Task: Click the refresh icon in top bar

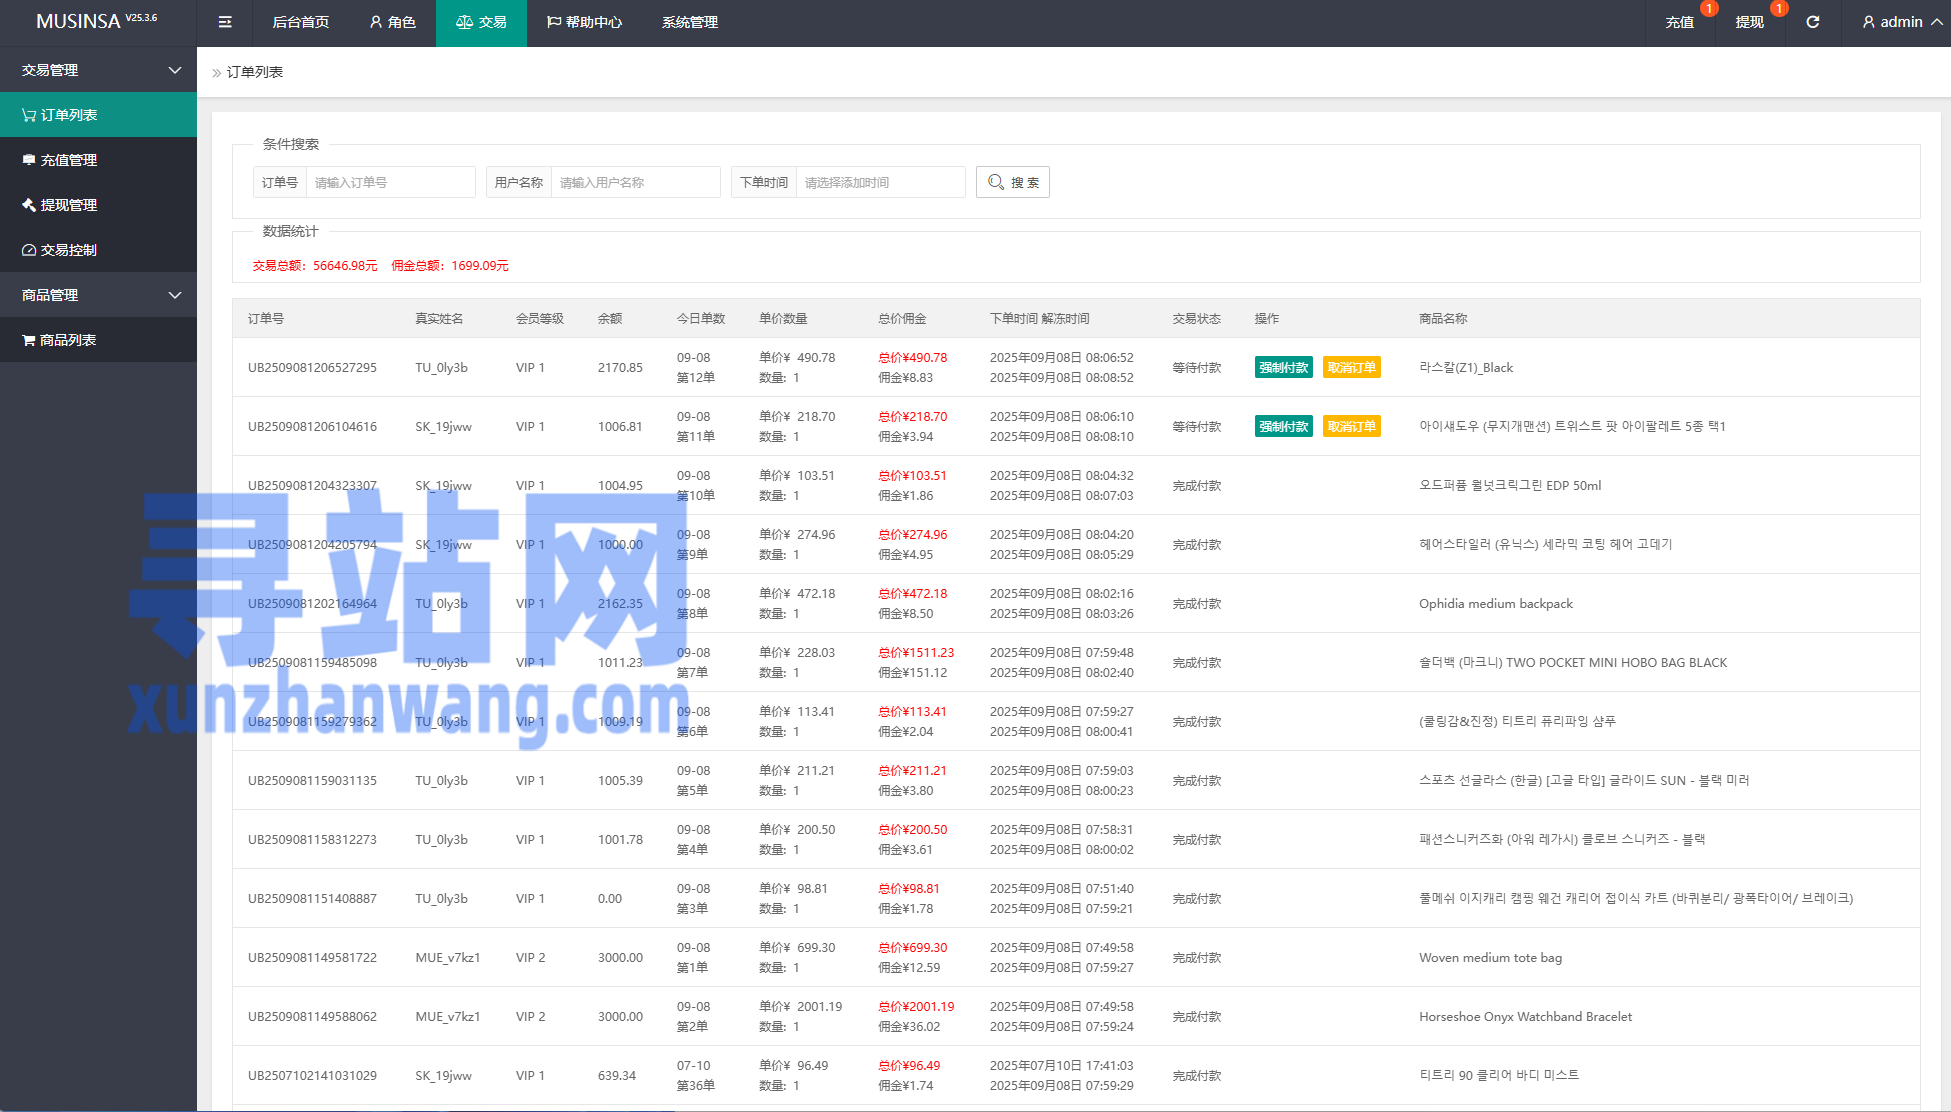Action: tap(1812, 22)
